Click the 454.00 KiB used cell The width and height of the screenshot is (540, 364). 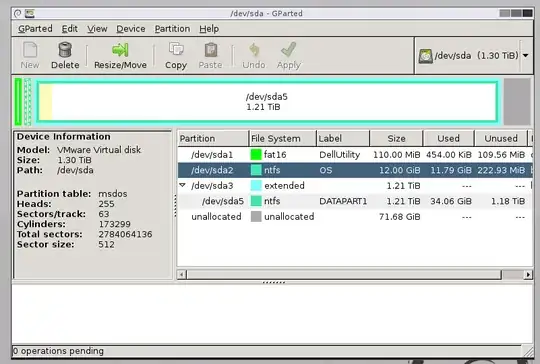tap(448, 155)
